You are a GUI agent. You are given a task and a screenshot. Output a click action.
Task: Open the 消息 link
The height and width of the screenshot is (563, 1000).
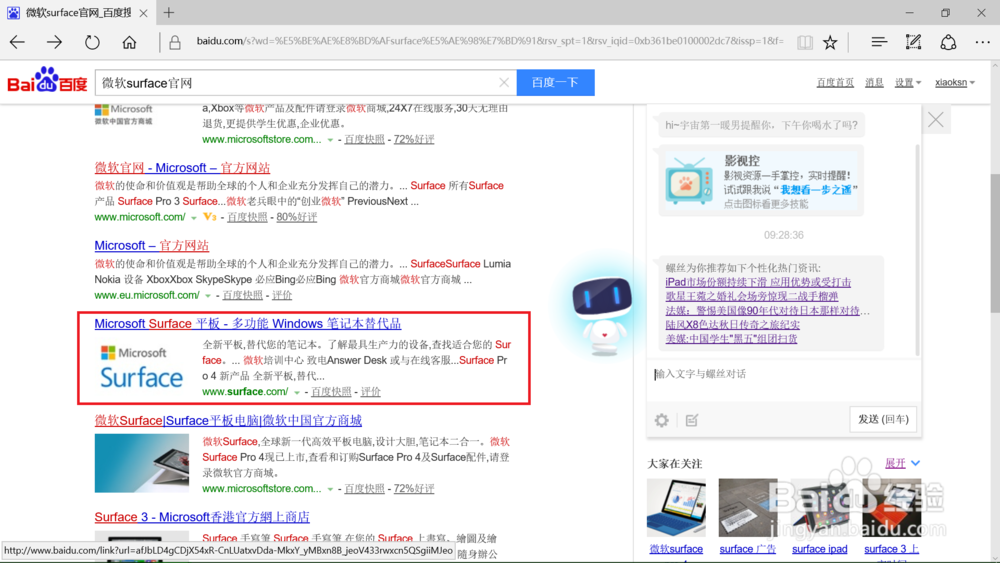click(874, 82)
